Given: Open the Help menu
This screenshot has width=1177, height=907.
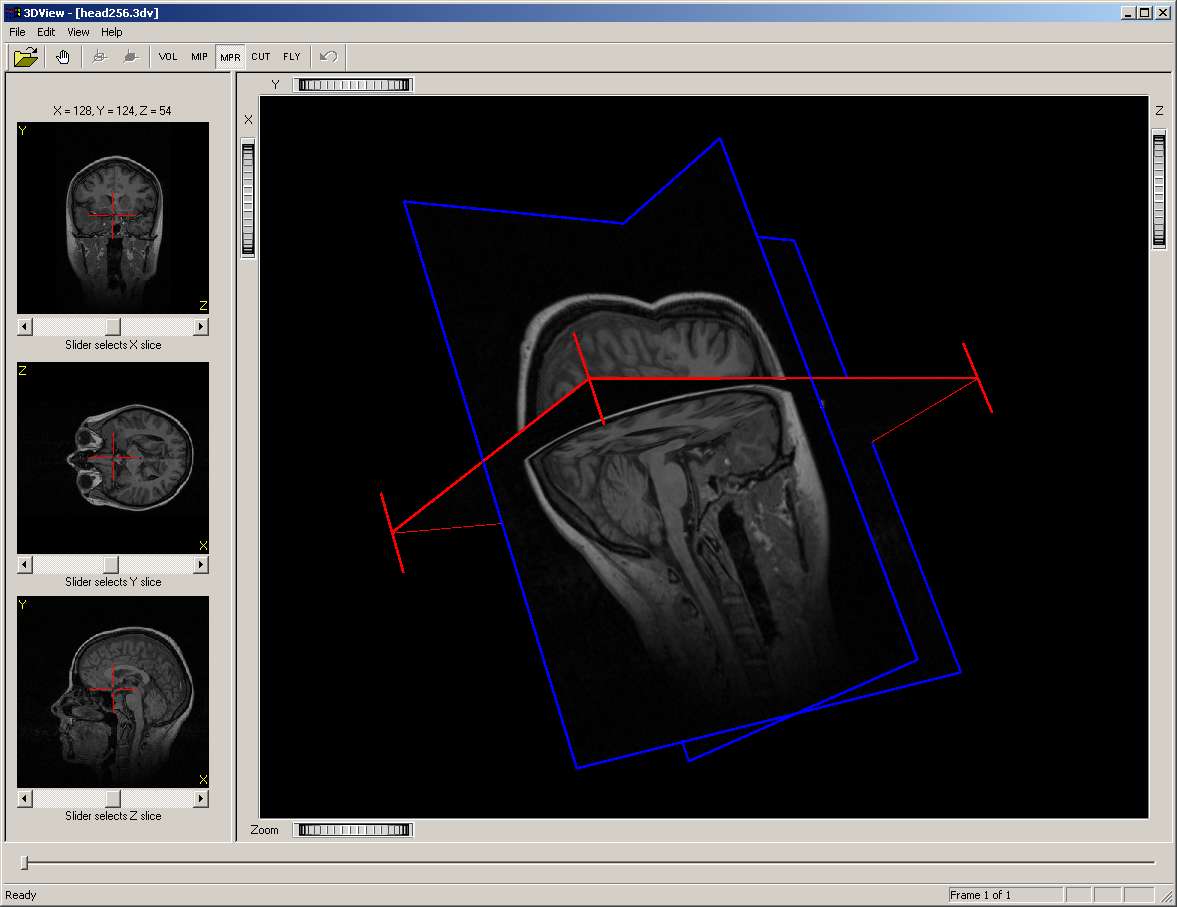Looking at the screenshot, I should (111, 32).
